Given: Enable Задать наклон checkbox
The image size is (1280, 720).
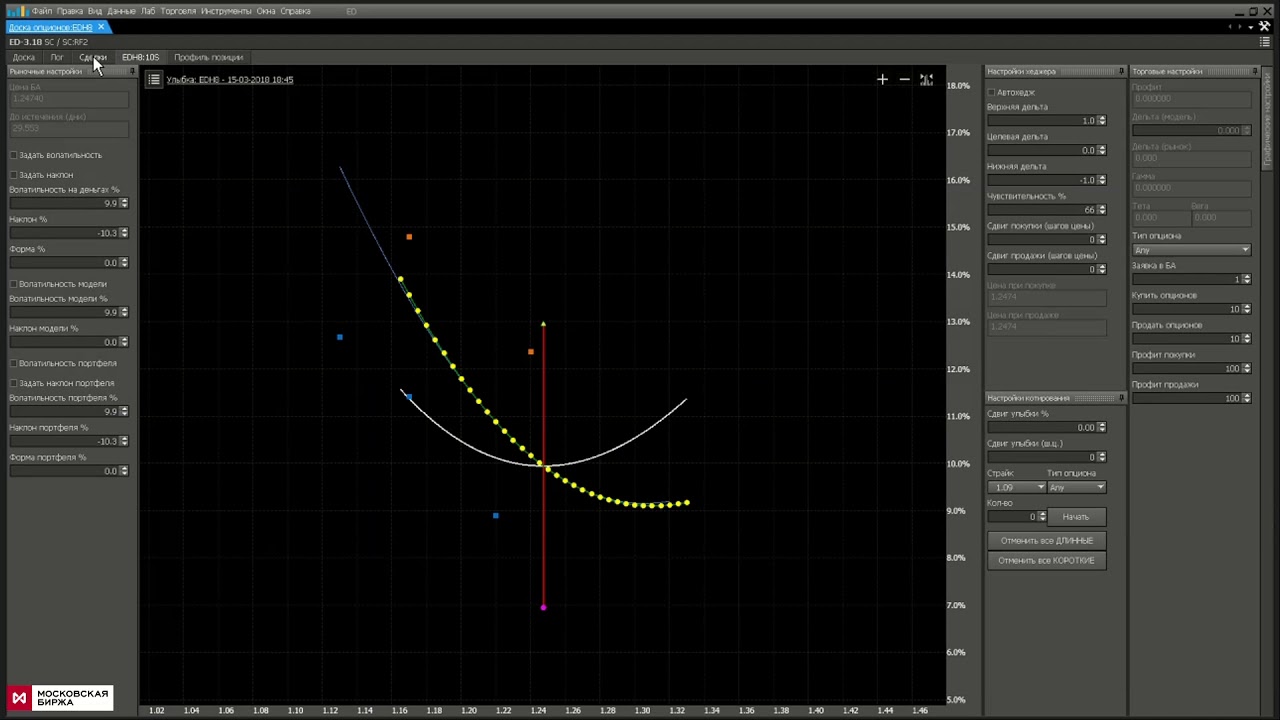Looking at the screenshot, I should click(13, 175).
